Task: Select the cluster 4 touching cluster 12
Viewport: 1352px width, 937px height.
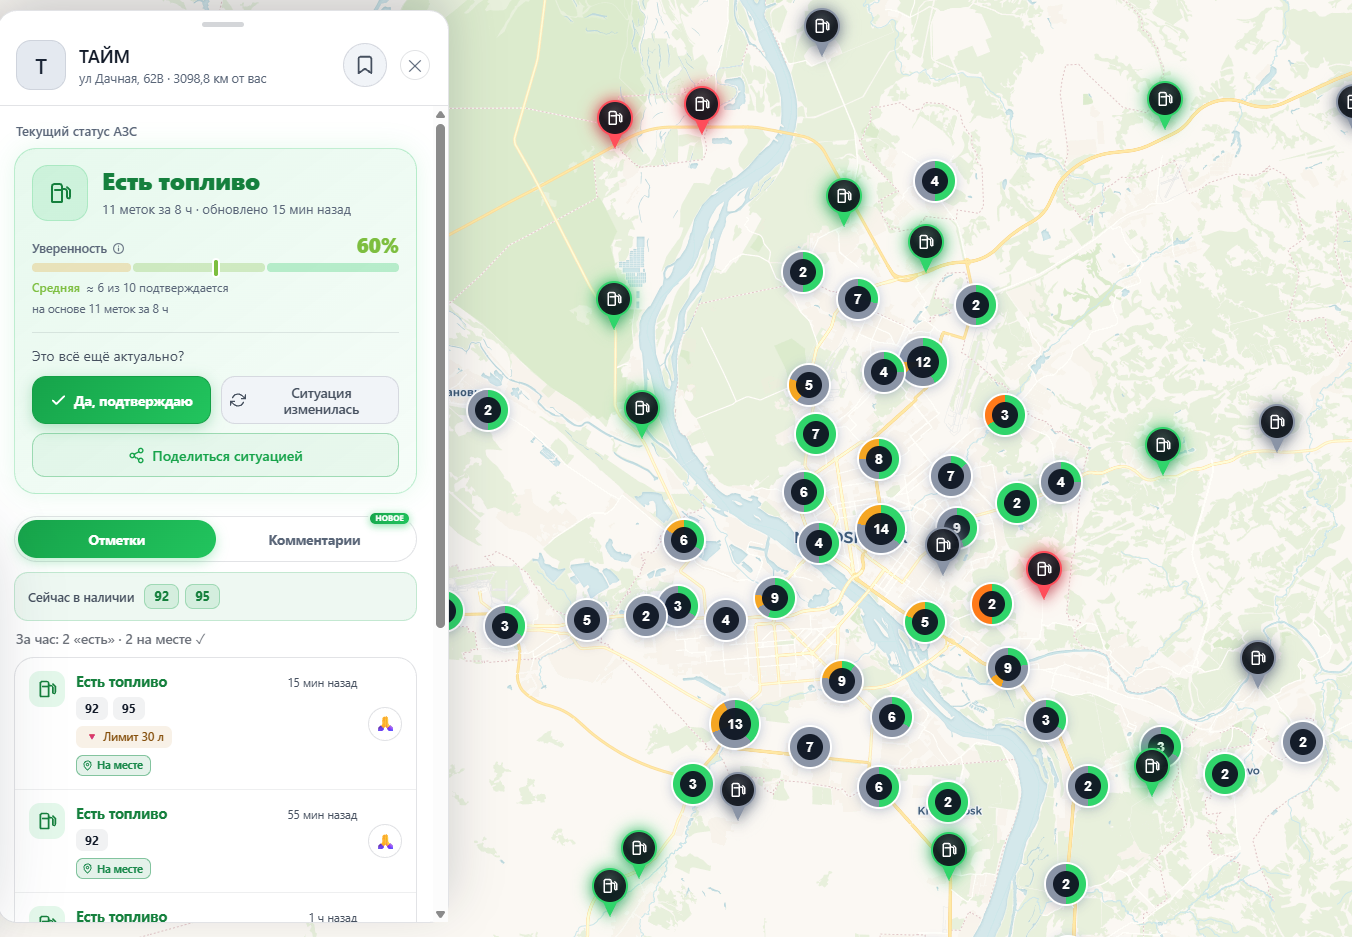Action: coord(883,372)
